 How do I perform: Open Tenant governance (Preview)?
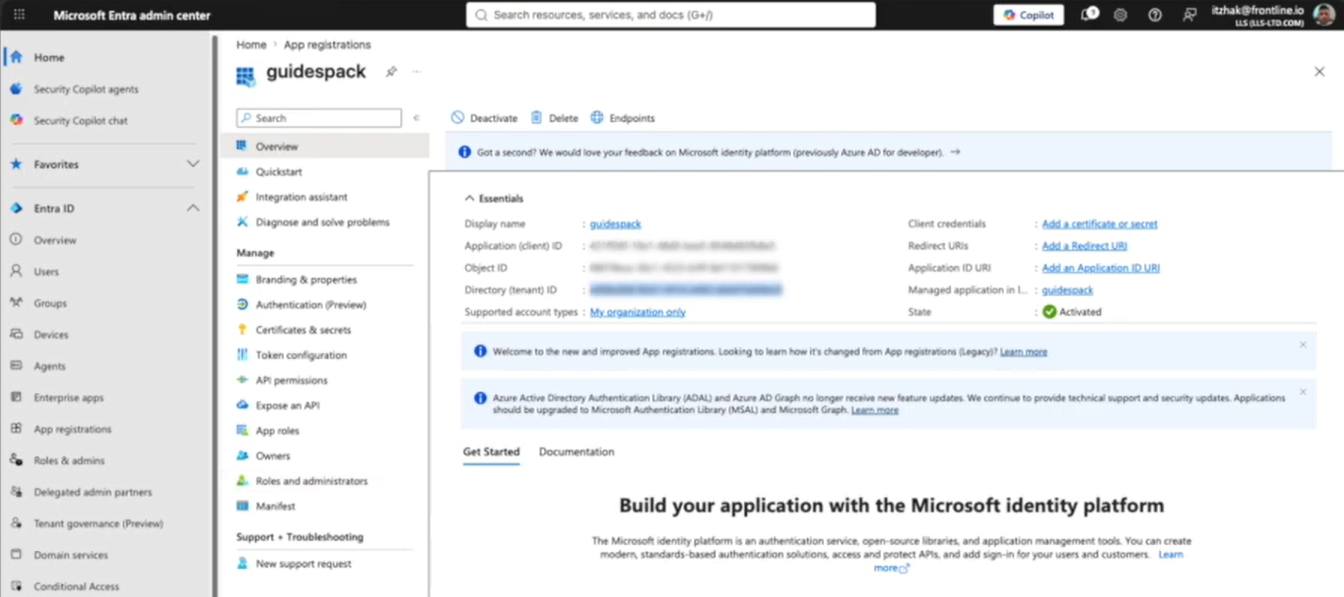(98, 524)
